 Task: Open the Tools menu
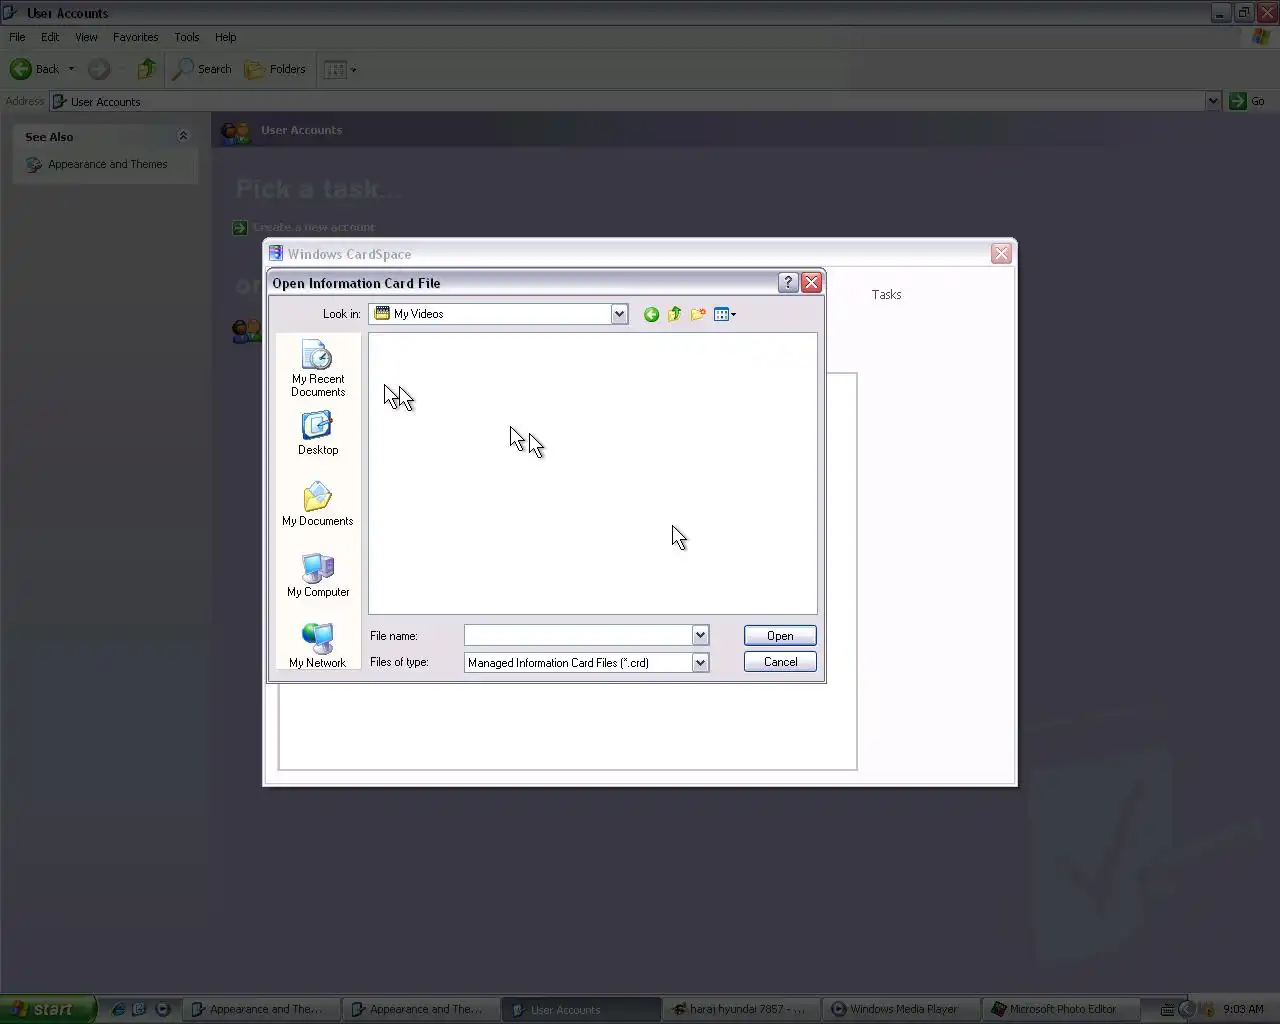pyautogui.click(x=187, y=37)
